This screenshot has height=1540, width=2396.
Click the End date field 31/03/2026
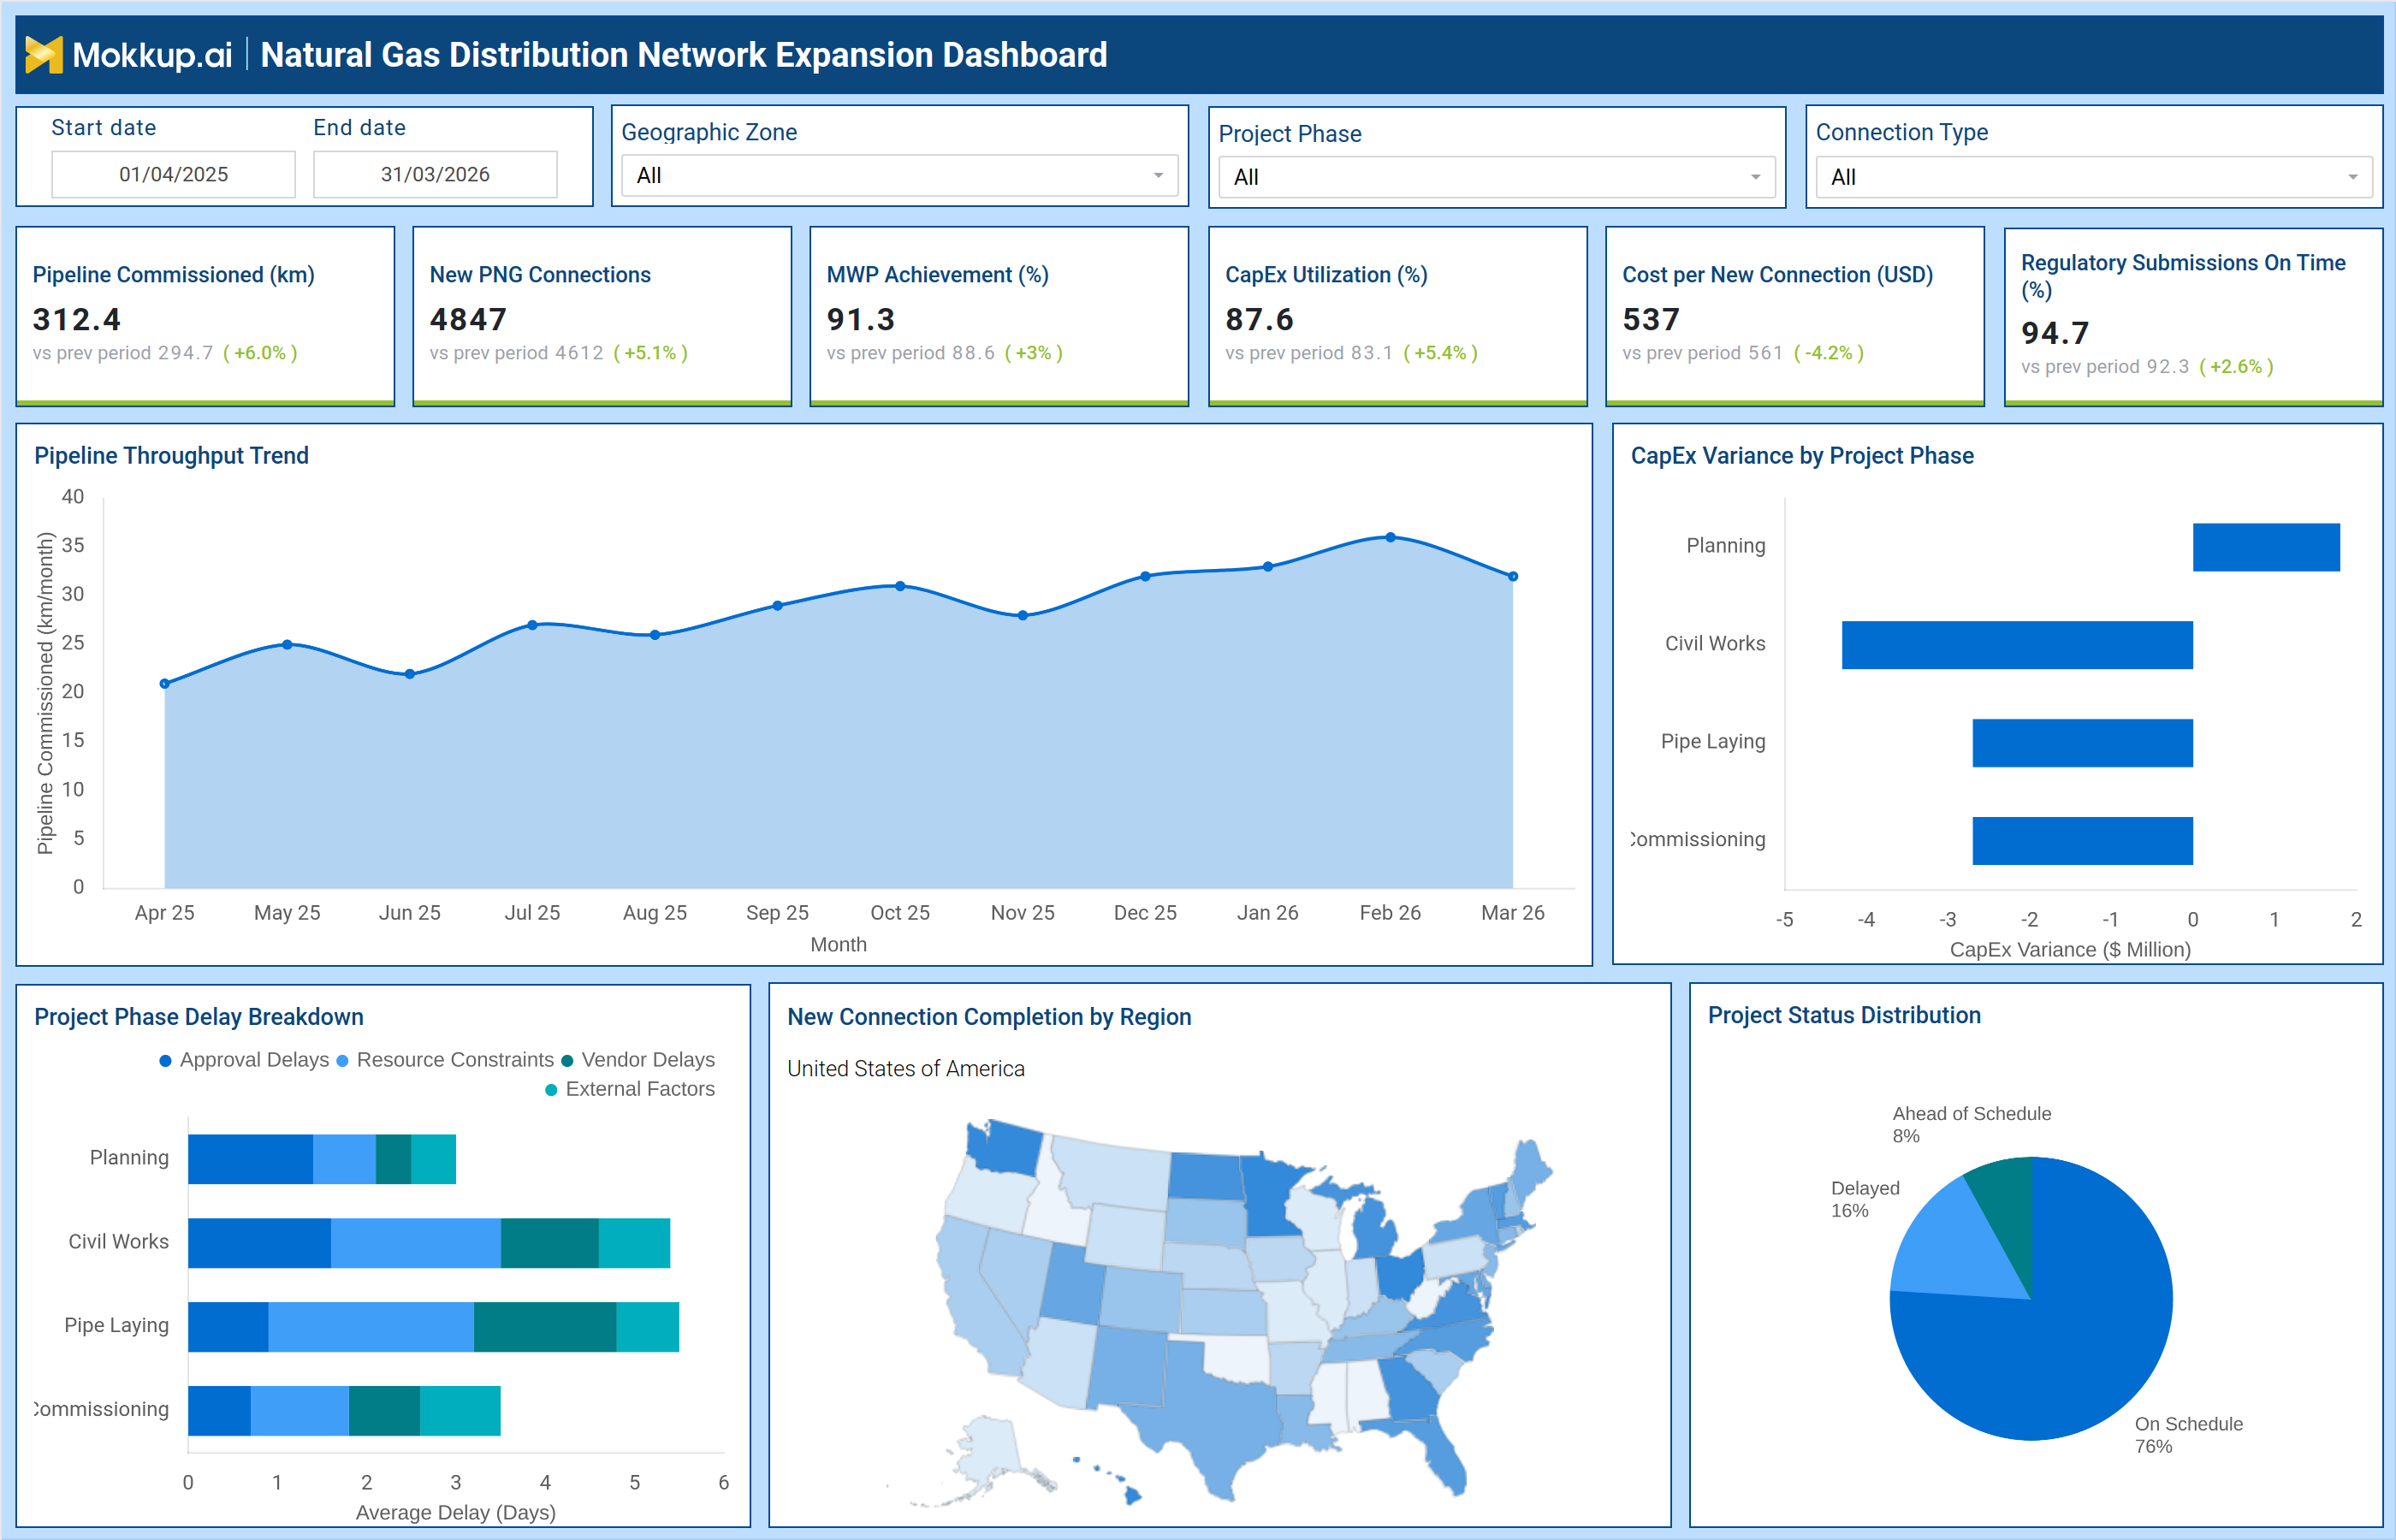tap(435, 175)
